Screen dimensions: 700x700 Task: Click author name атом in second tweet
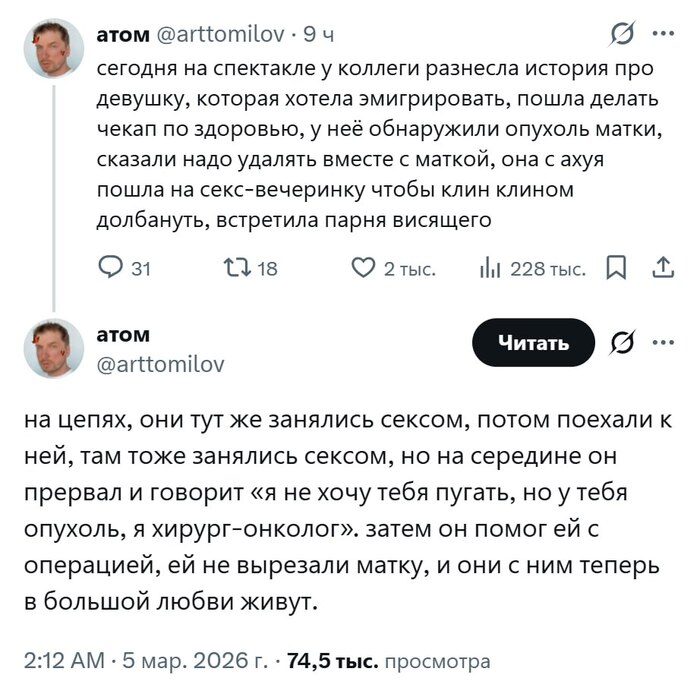coord(123,335)
